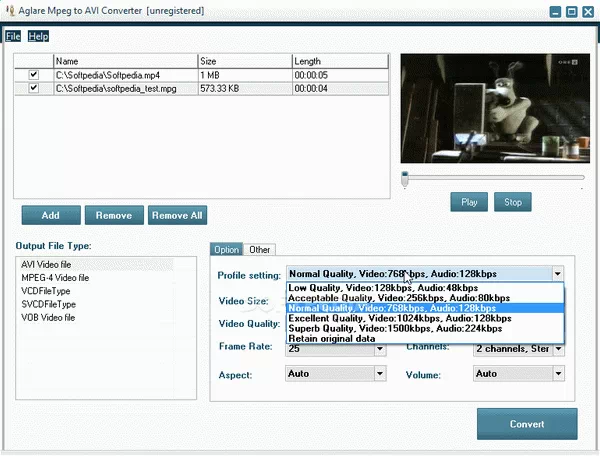Stop the video preview
Image resolution: width=600 pixels, height=456 pixels.
[513, 202]
